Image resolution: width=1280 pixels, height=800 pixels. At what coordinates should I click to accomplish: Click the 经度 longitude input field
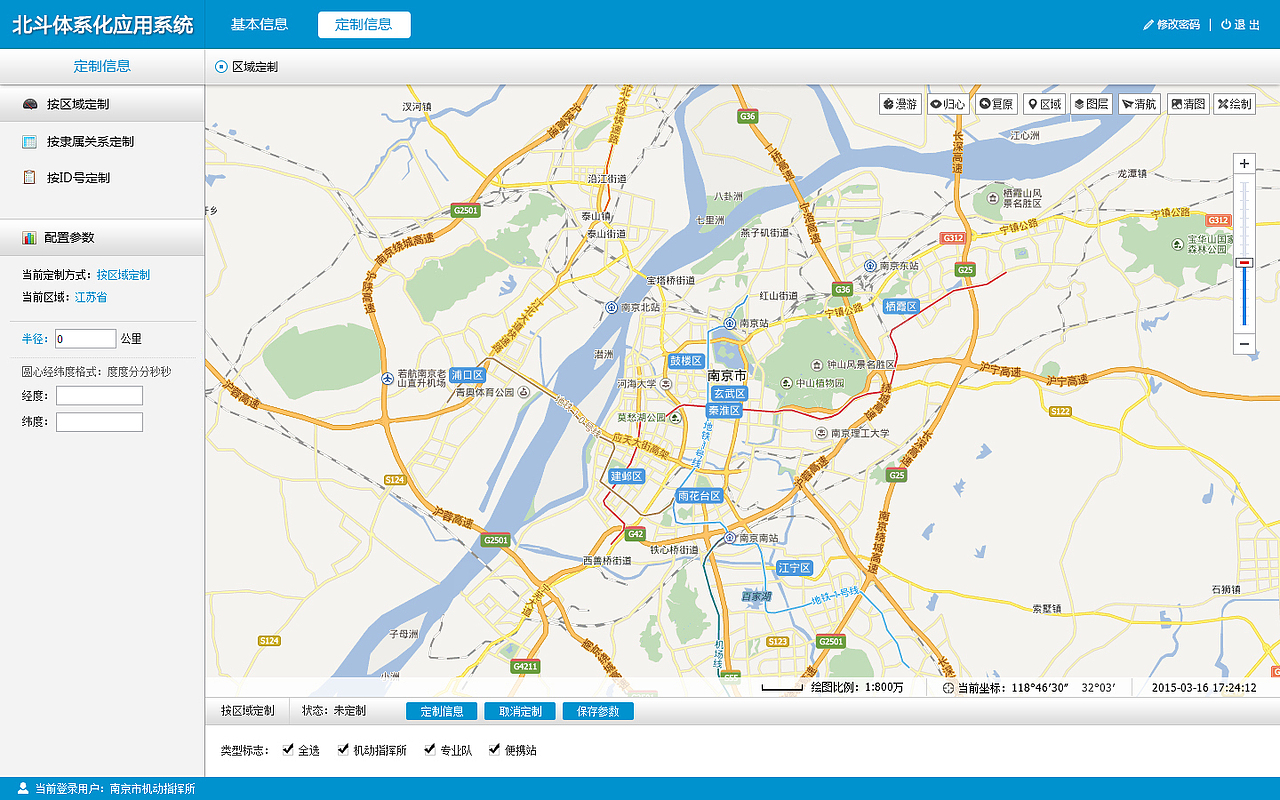99,396
